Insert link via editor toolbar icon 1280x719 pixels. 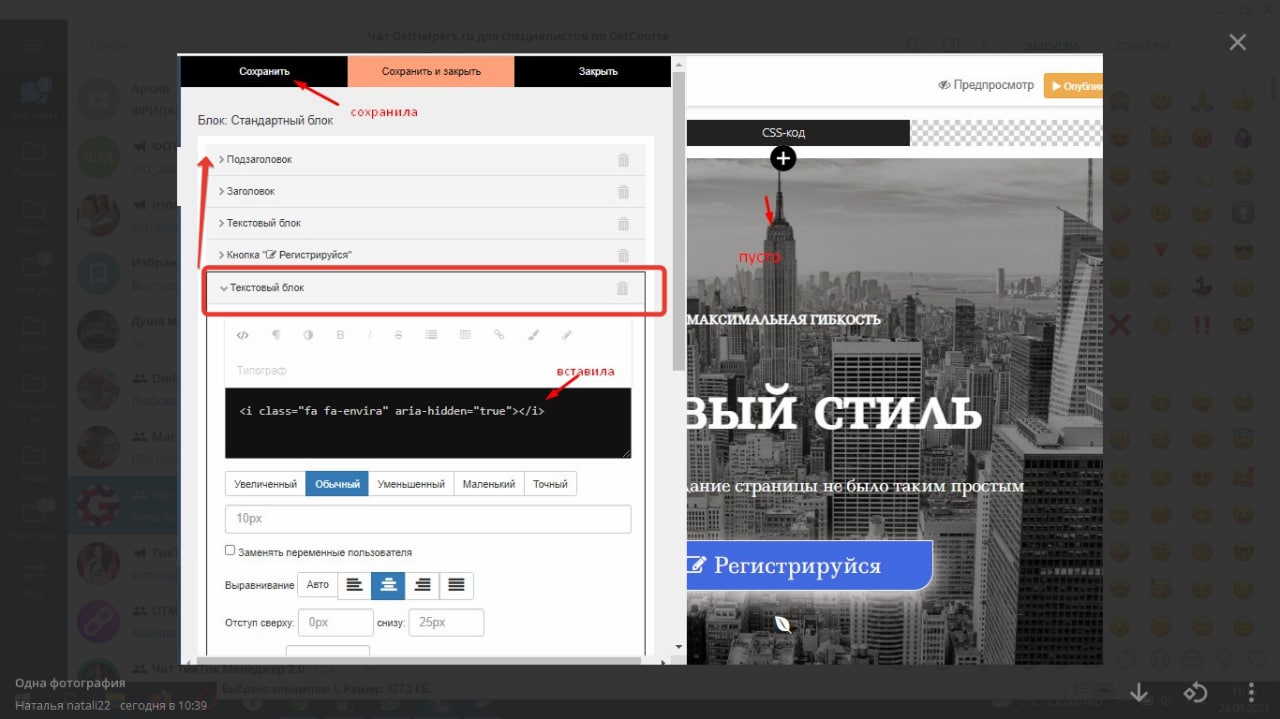tap(499, 335)
